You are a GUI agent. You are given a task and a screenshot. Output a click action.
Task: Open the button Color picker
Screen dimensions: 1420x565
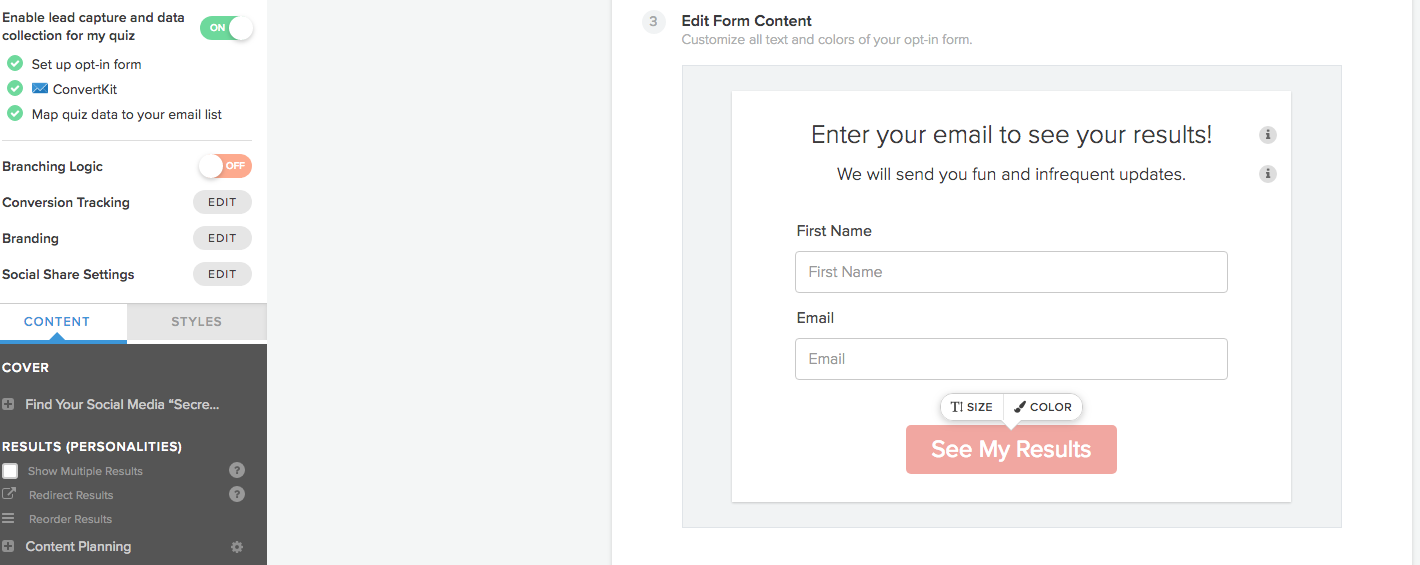click(x=1043, y=407)
